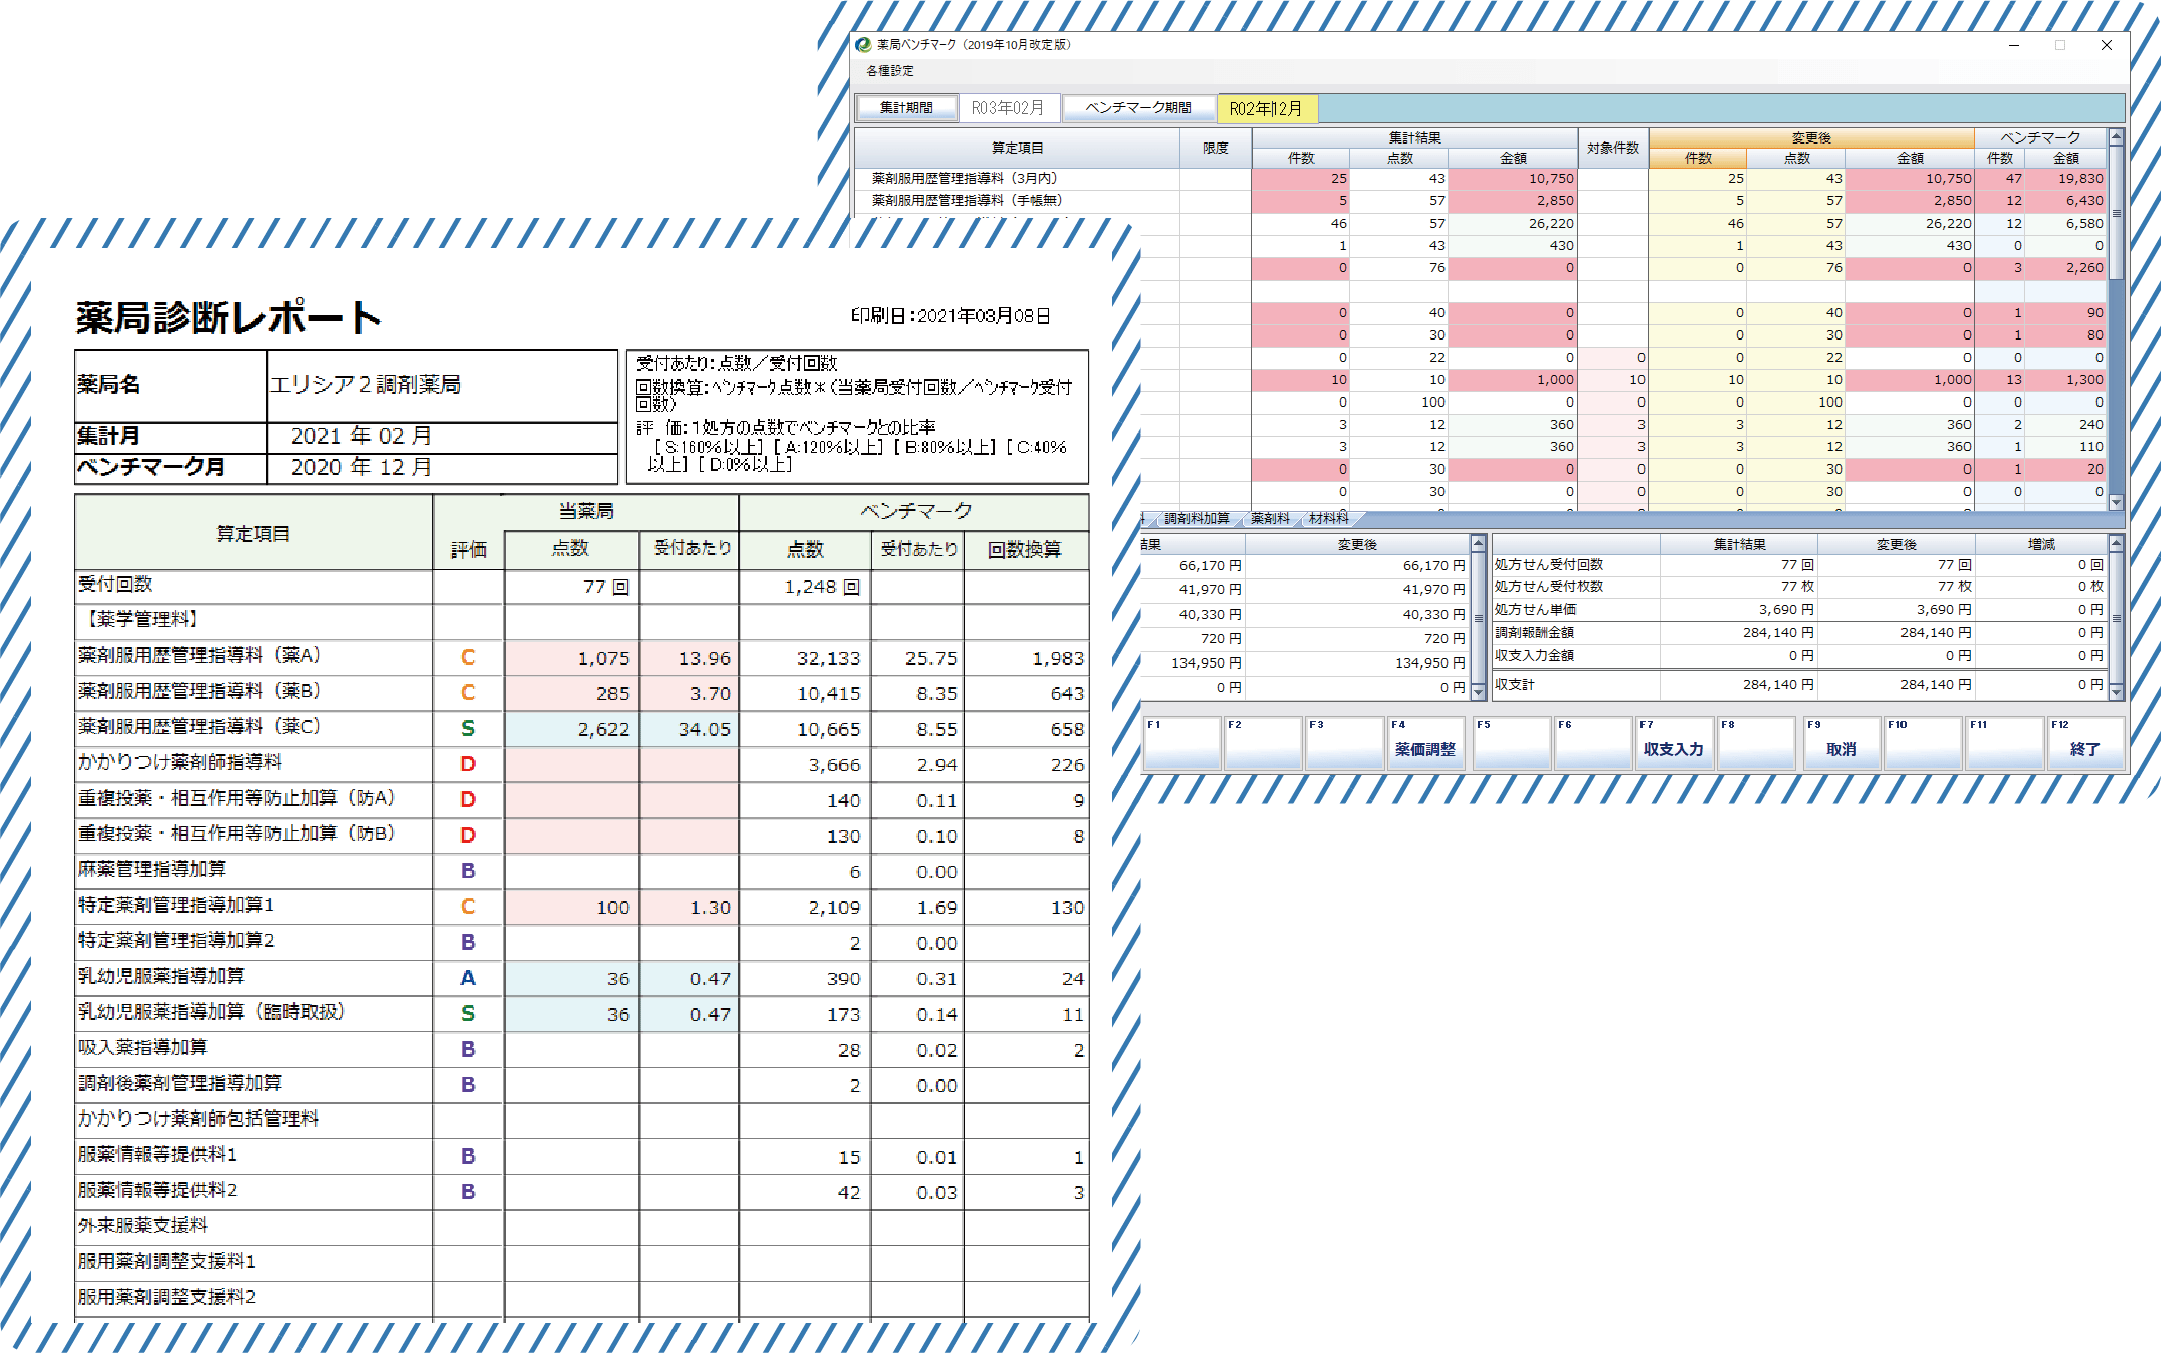Click the 処方せん単価 row label
This screenshot has height=1353, width=2161.
point(1535,609)
